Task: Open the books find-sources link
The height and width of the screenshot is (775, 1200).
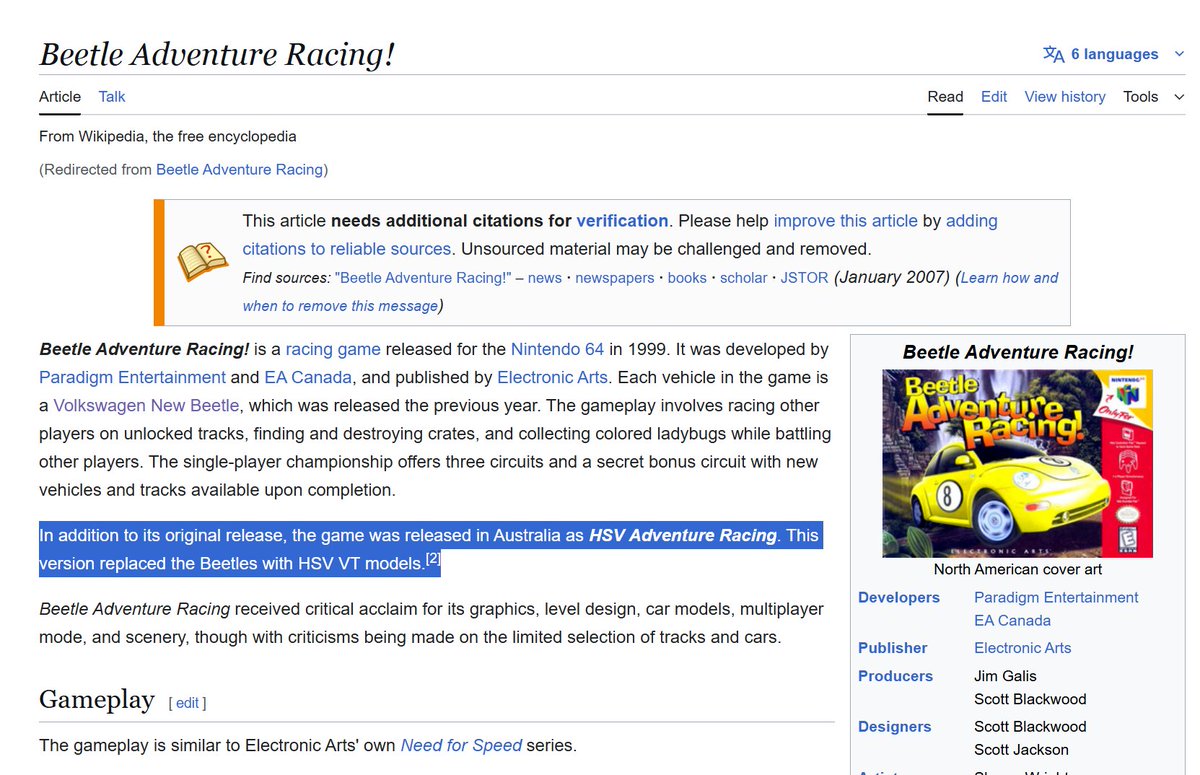Action: point(687,278)
